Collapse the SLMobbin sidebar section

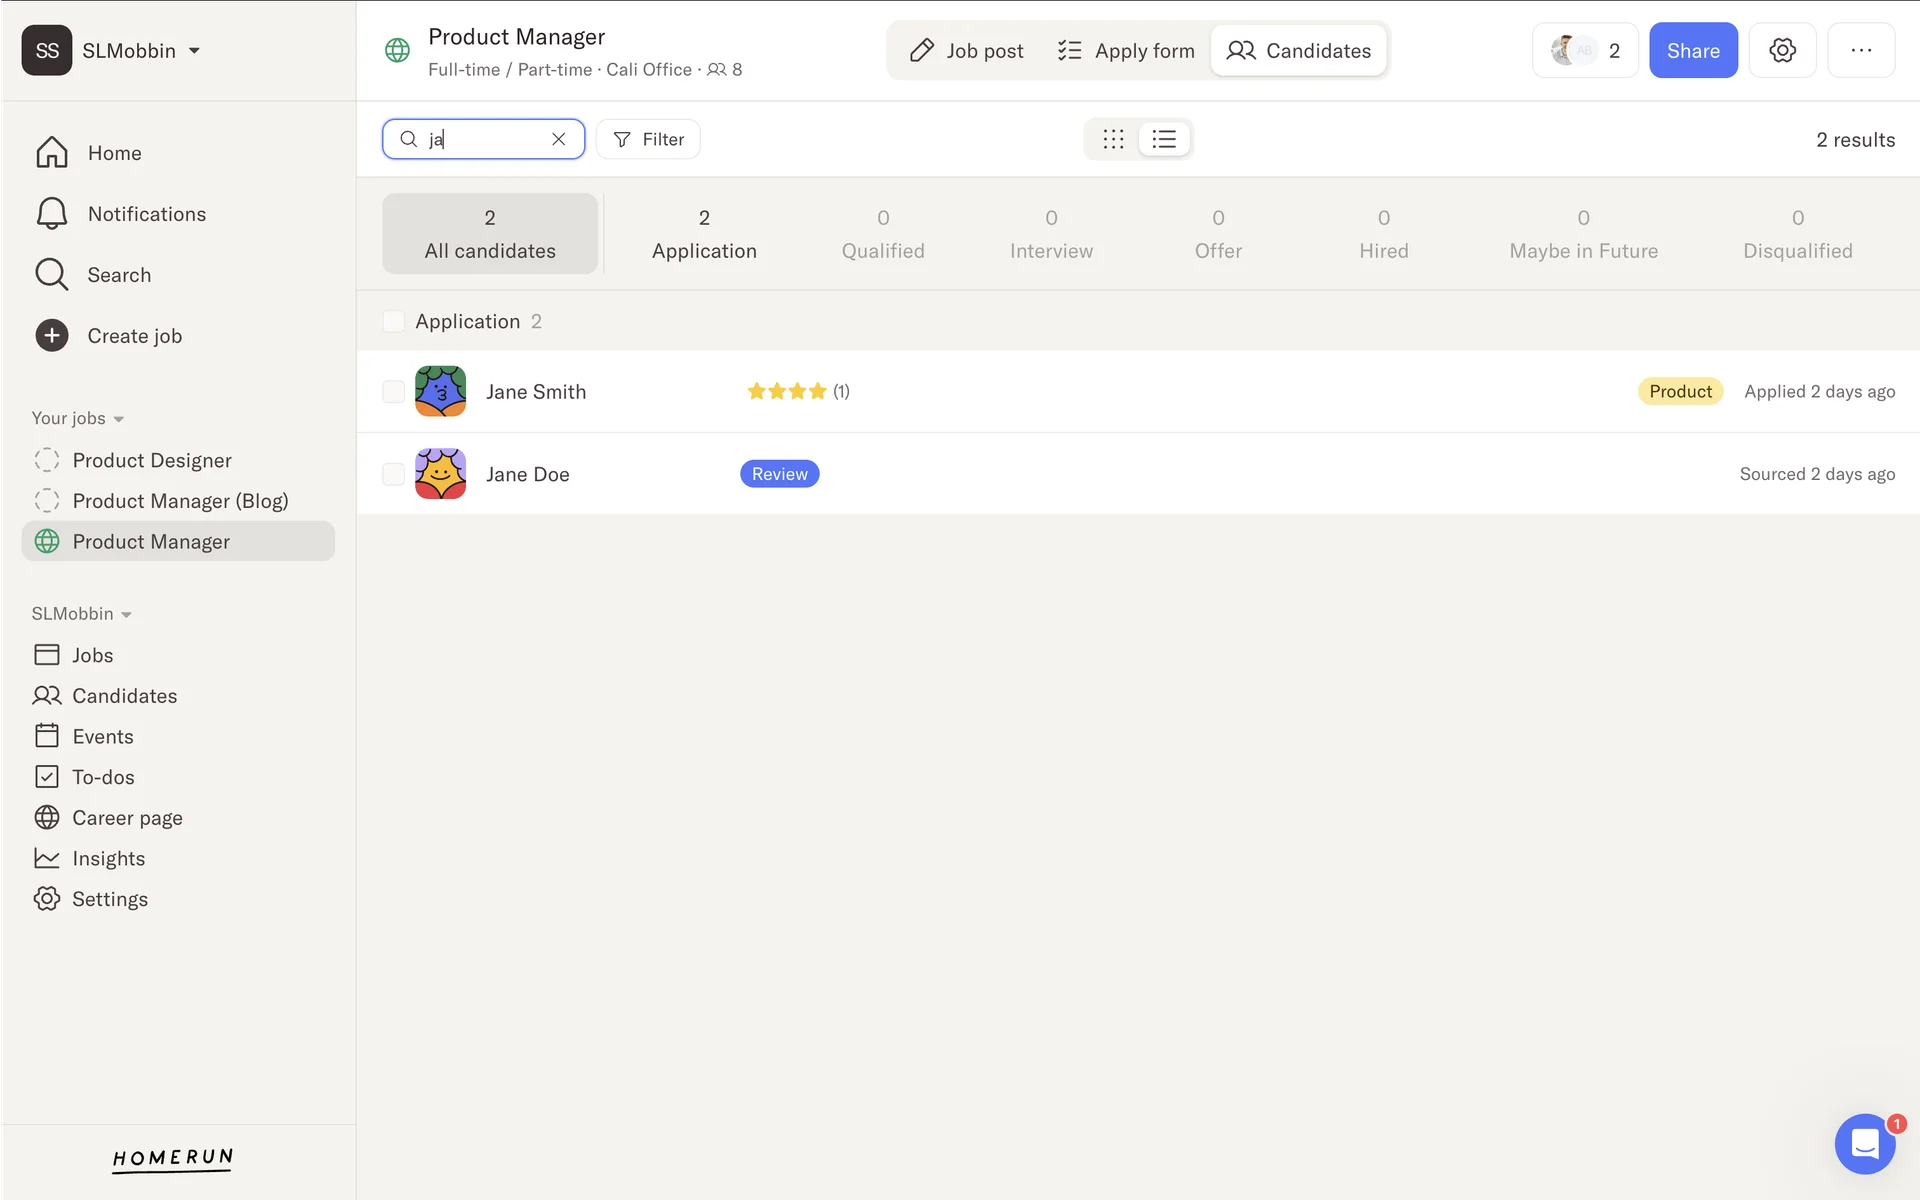click(x=126, y=615)
